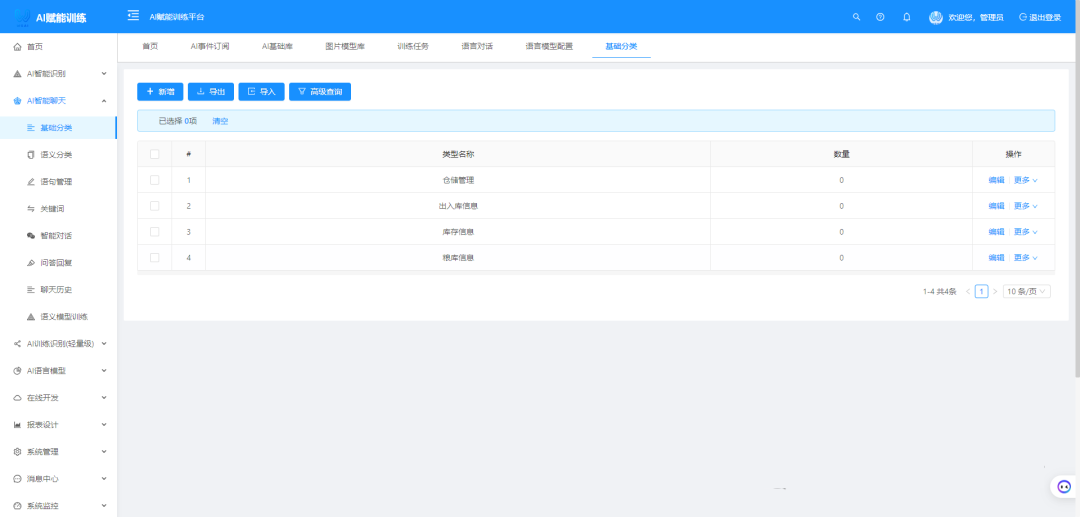
Task: Switch to the 图片模型库 tab
Action: tap(345, 46)
